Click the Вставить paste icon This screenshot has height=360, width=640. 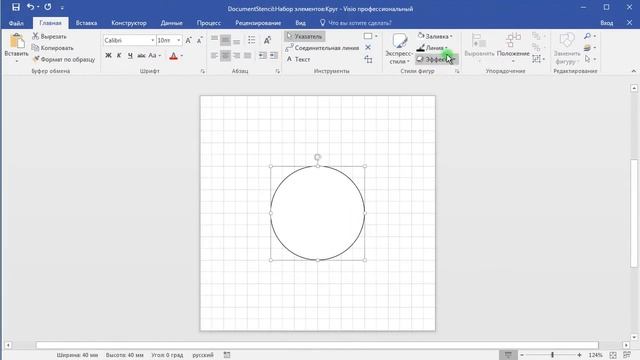17,41
